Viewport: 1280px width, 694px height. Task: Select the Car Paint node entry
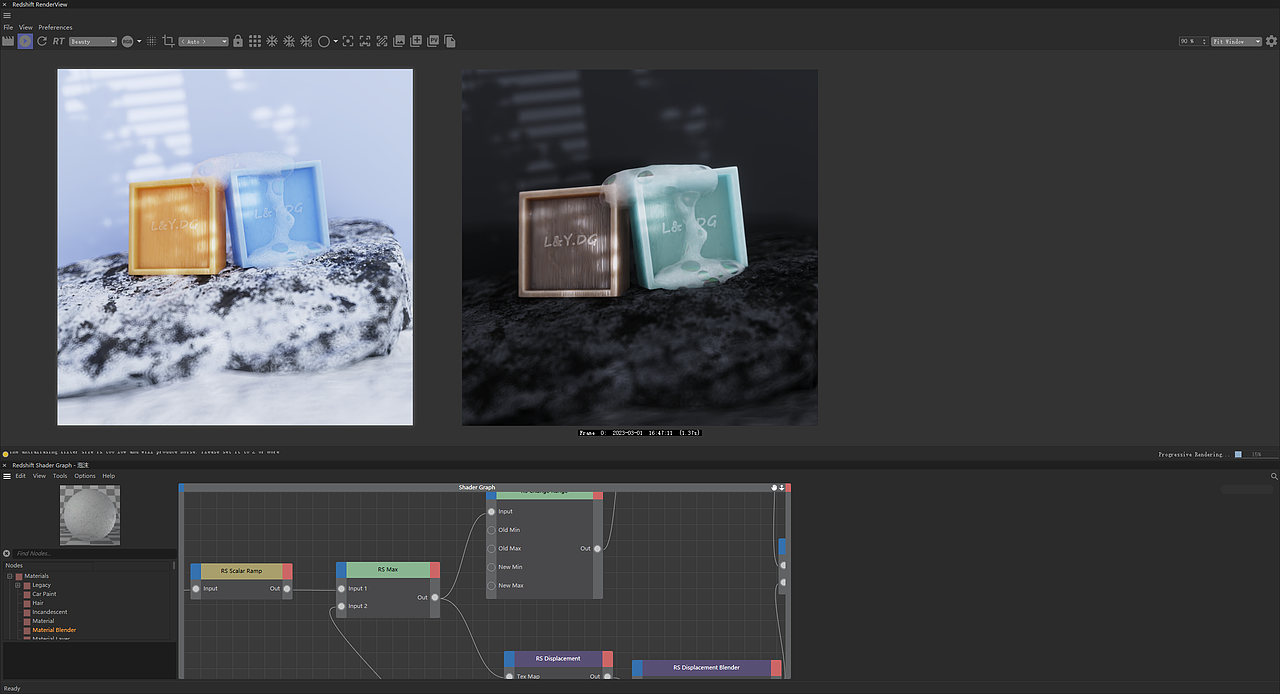44,594
